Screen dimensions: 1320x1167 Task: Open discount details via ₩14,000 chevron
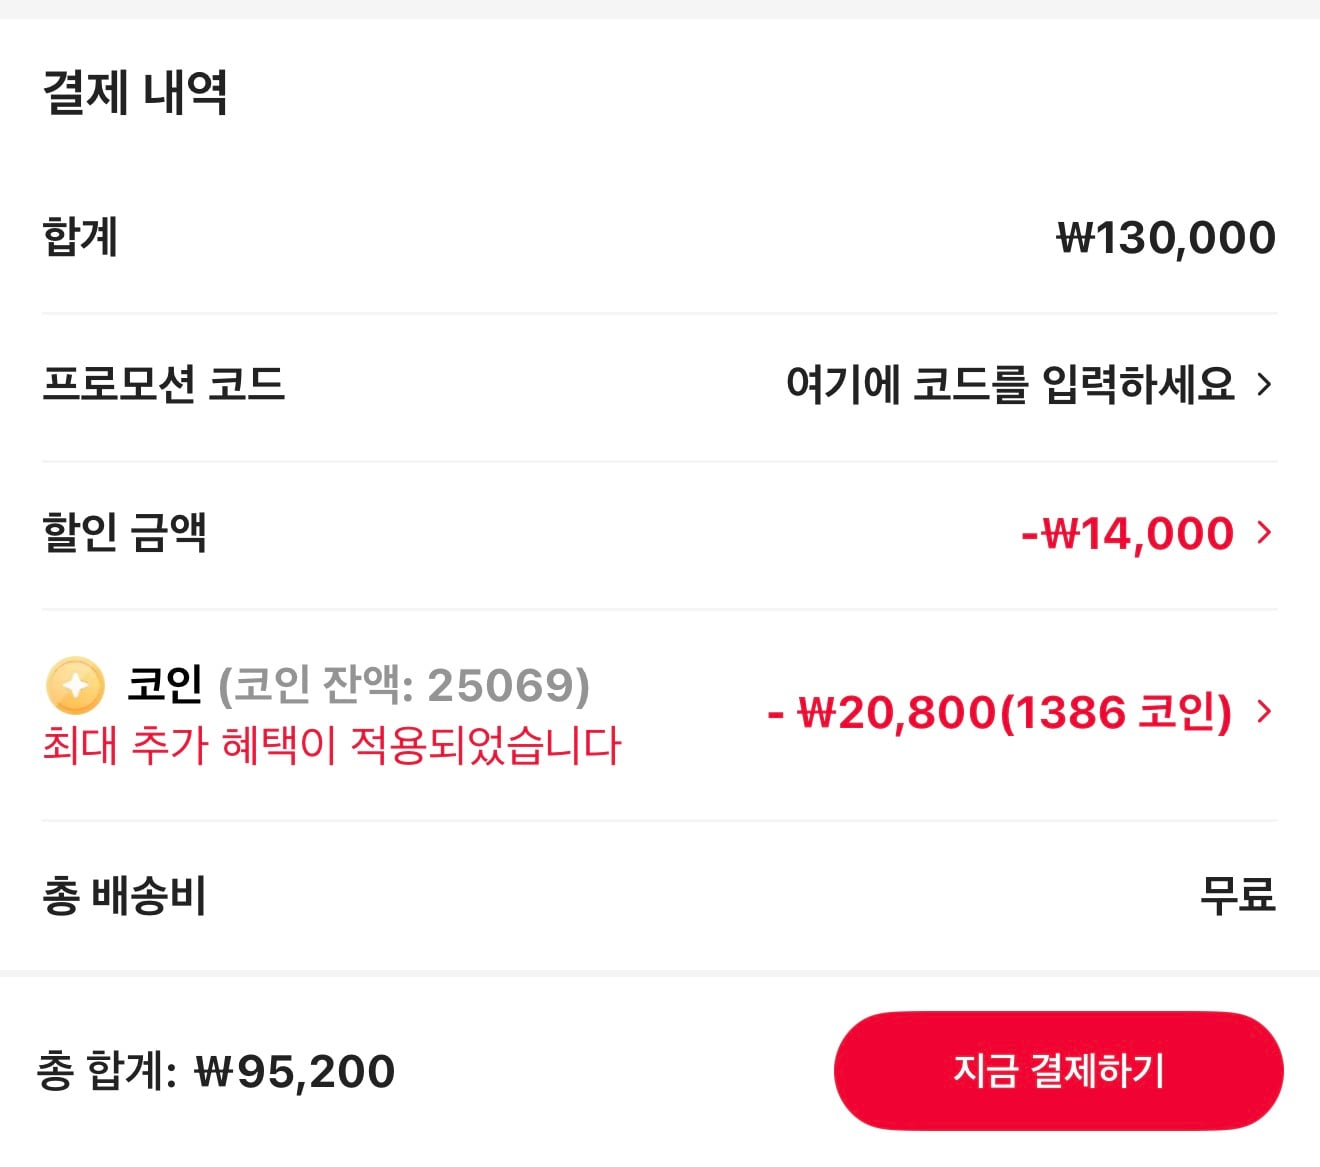pos(1264,532)
